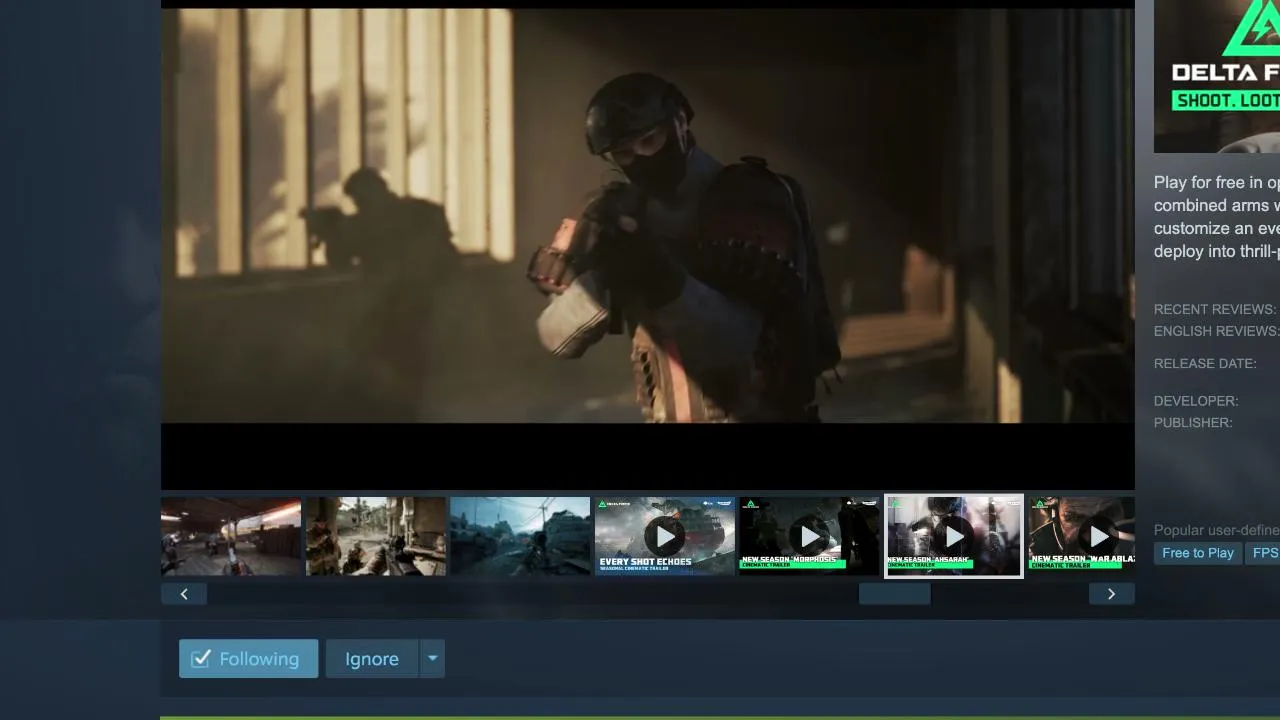The image size is (1280, 720).
Task: Select the New Season 'Ahsarah' trailer thumbnail
Action: tap(954, 536)
